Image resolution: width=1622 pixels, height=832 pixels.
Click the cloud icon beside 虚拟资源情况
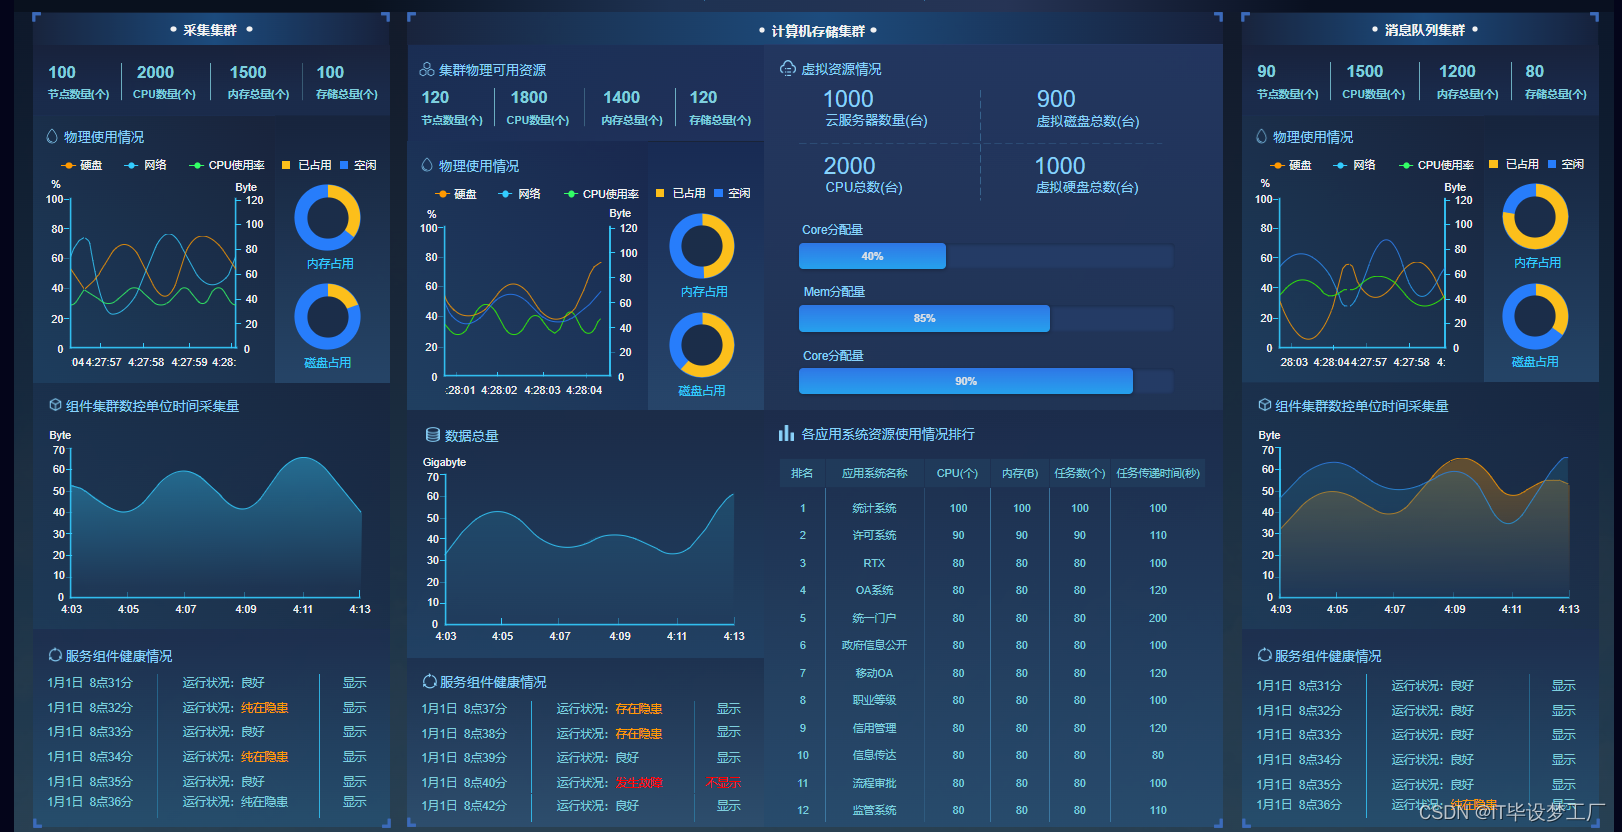pyautogui.click(x=788, y=68)
